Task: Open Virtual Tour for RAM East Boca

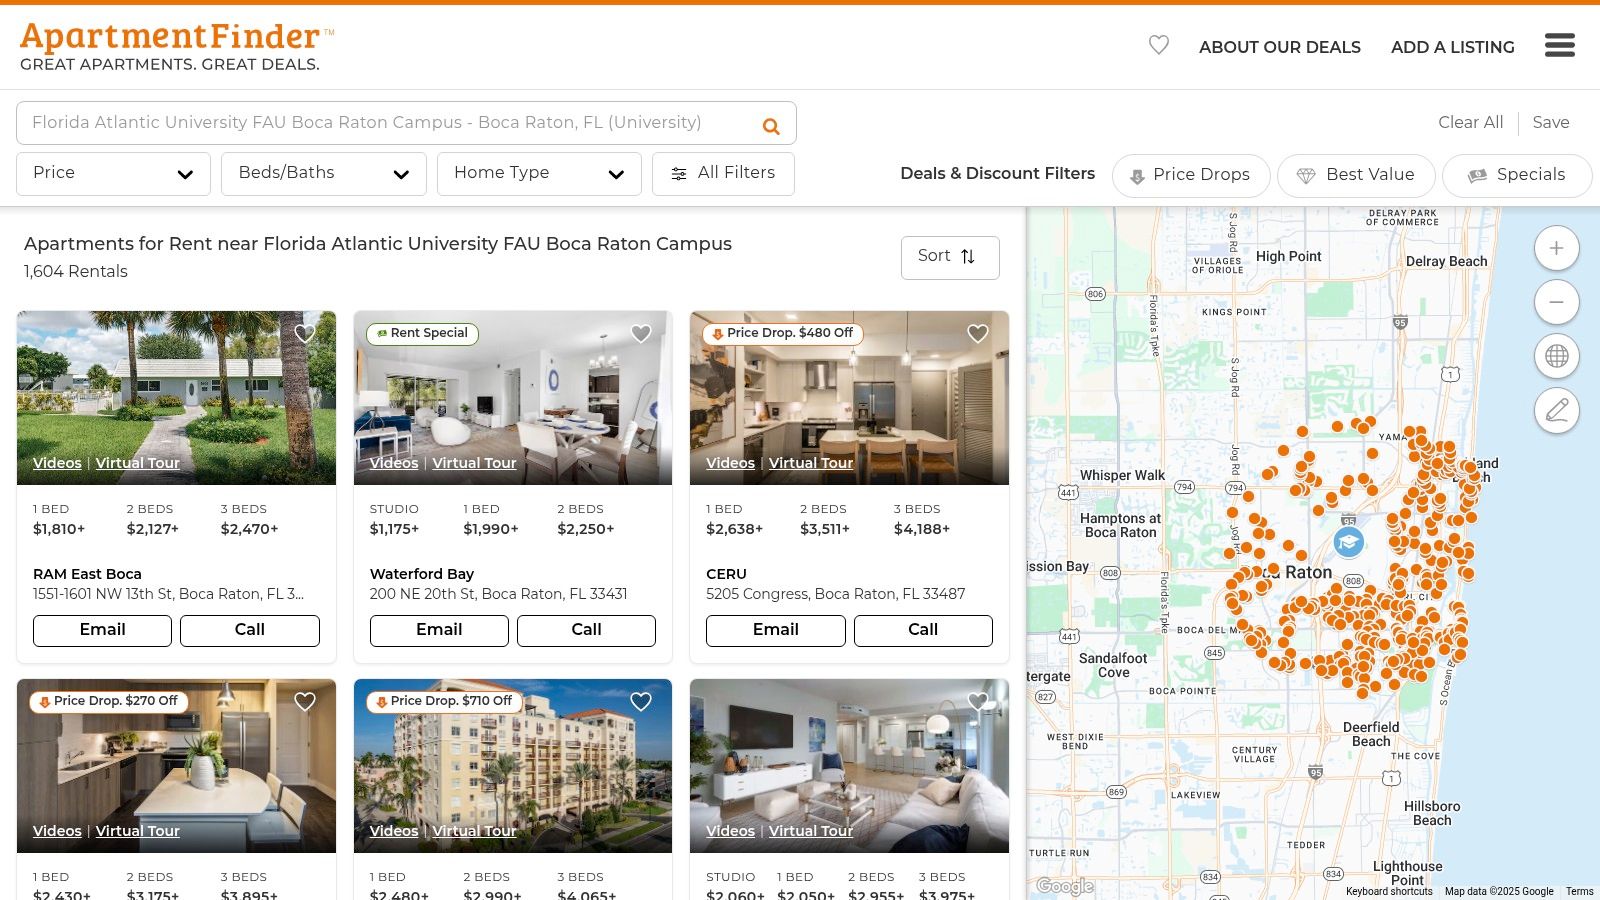Action: [x=138, y=463]
